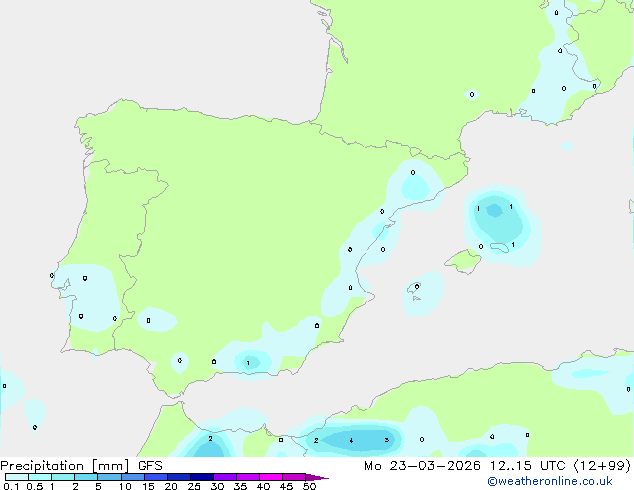Click the legend label '10'
Image resolution: width=634 pixels, height=490 pixels.
coord(125,486)
